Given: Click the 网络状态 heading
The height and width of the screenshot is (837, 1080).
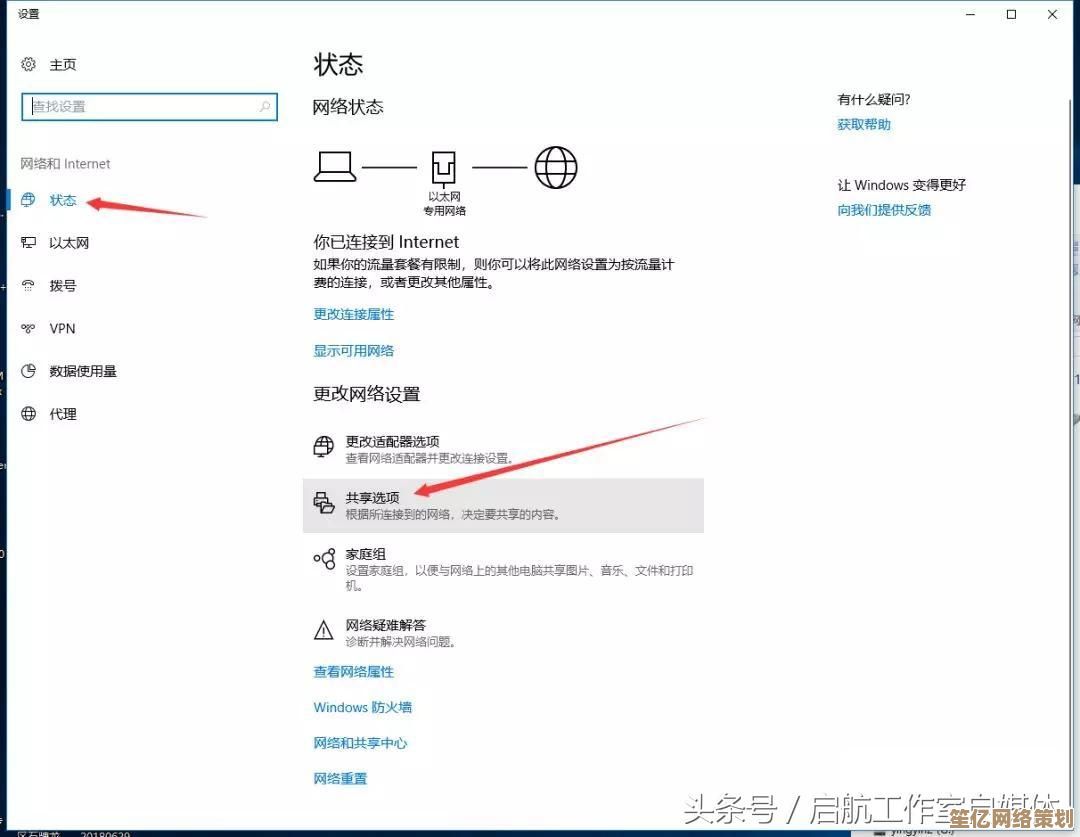Looking at the screenshot, I should click(348, 107).
